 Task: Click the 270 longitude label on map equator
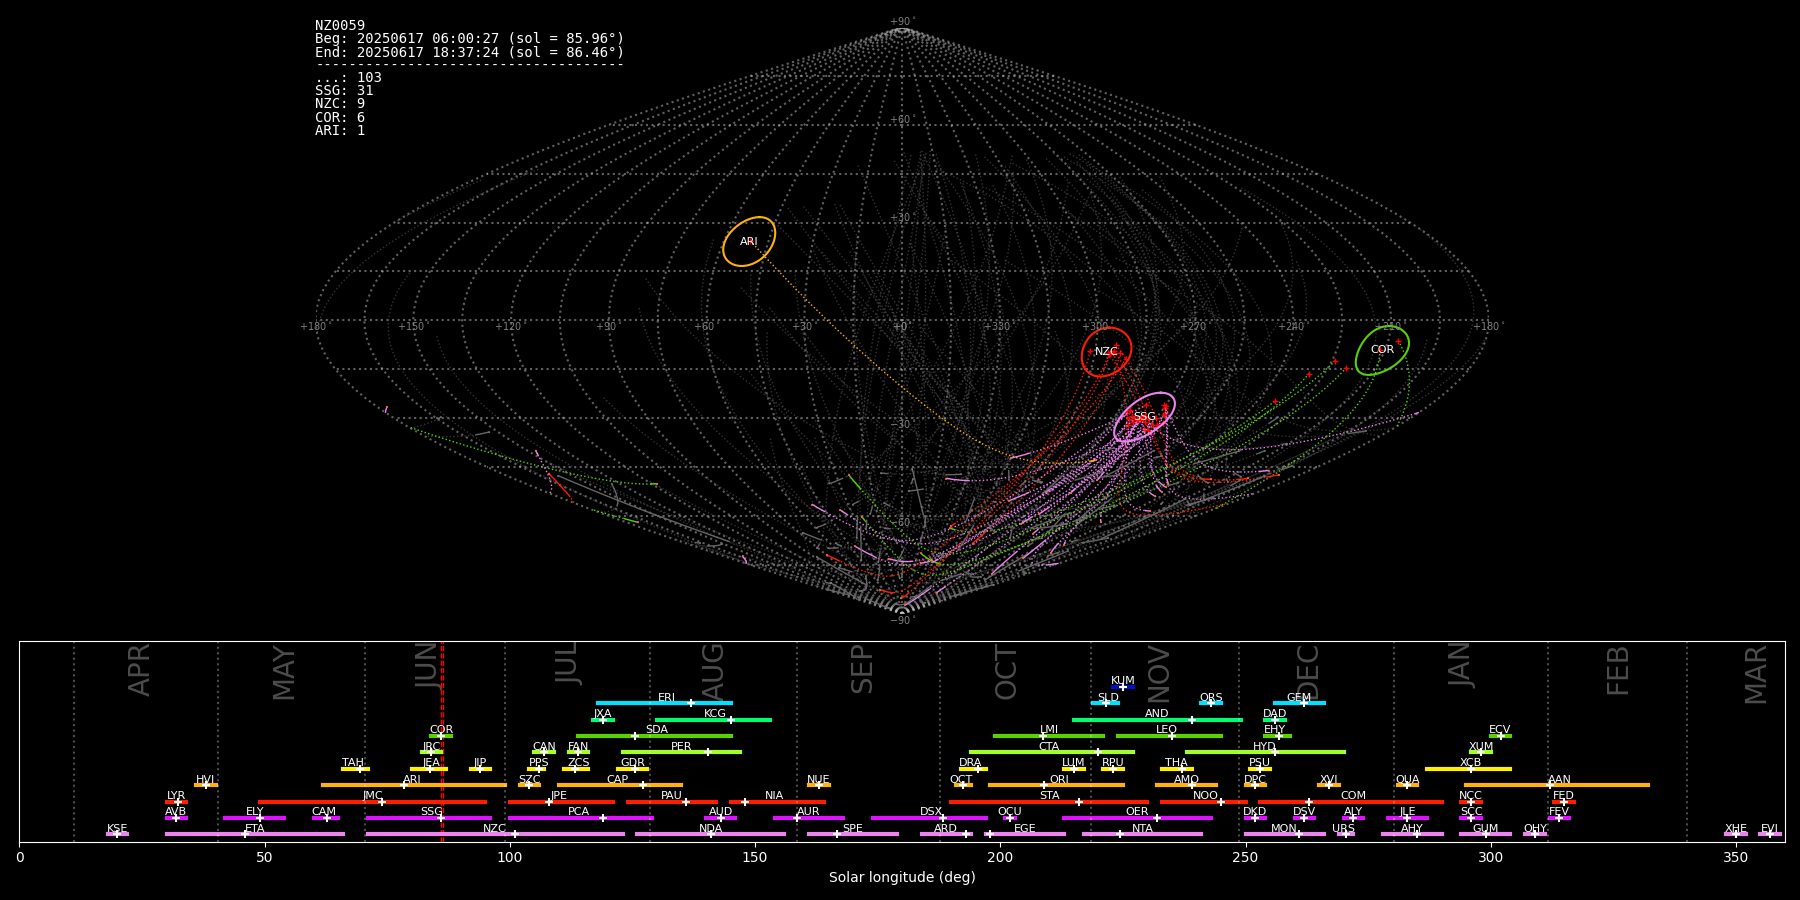click(1193, 327)
